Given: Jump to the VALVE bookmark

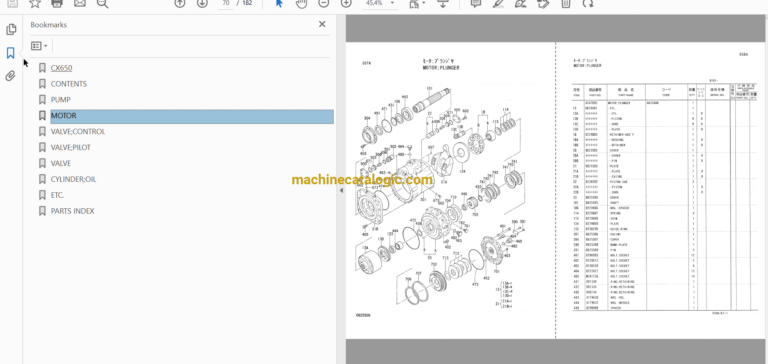Looking at the screenshot, I should tap(61, 163).
